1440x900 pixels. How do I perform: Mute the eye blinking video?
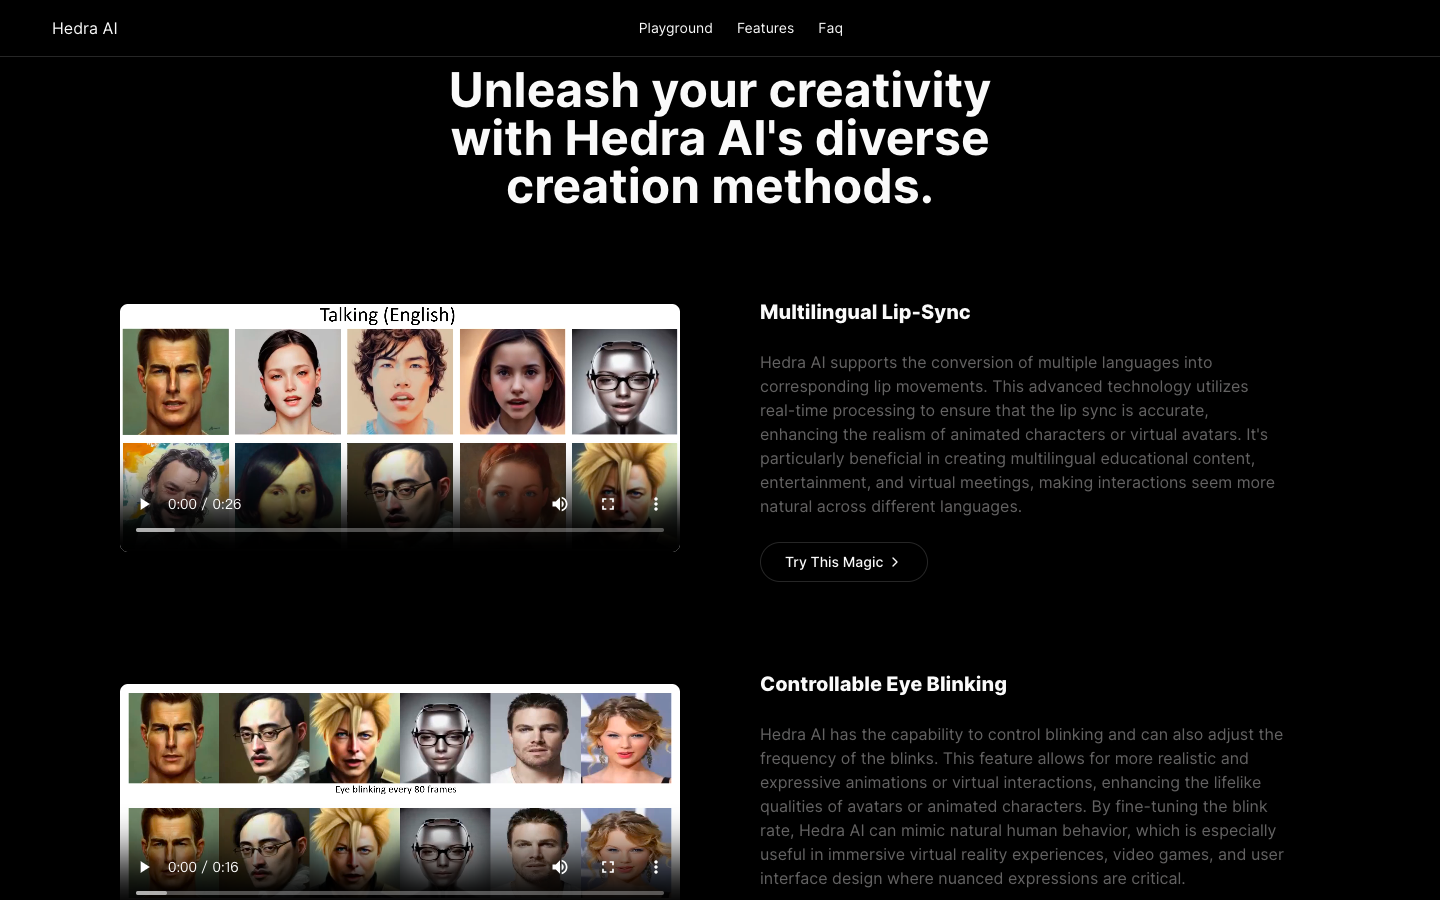click(560, 867)
